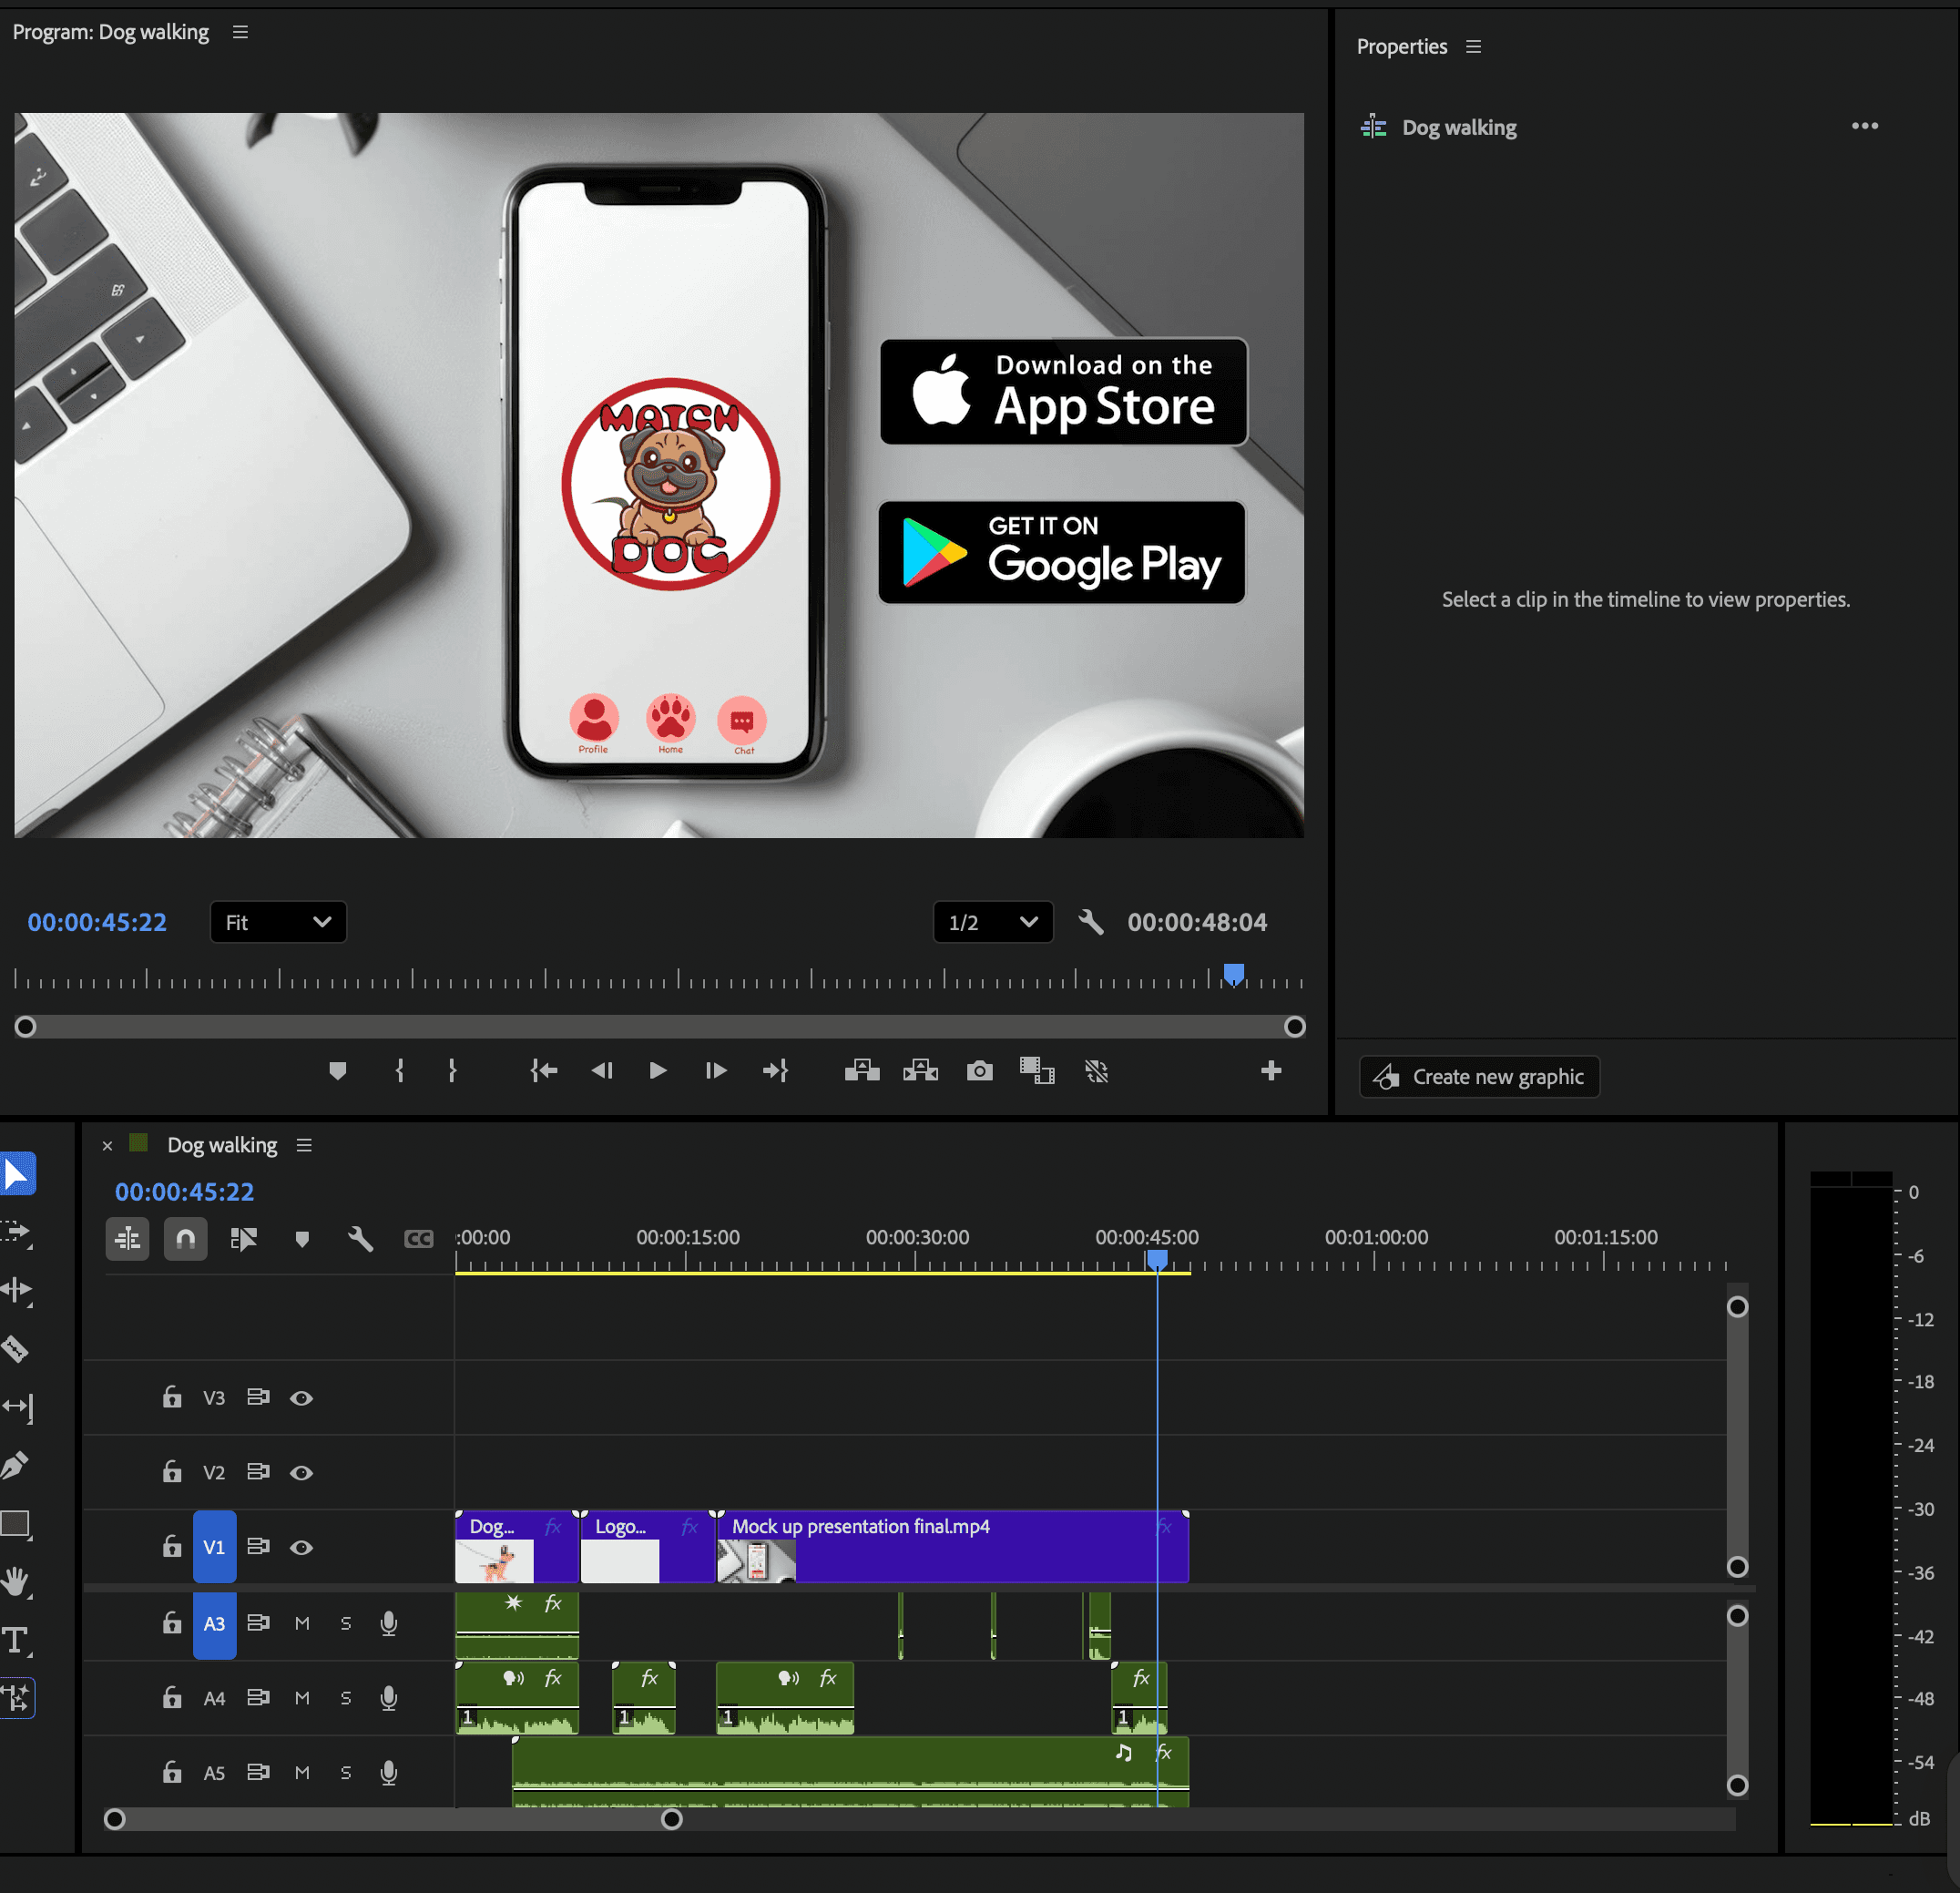This screenshot has height=1893, width=1960.
Task: Click the Add Marker button in monitor
Action: click(338, 1071)
